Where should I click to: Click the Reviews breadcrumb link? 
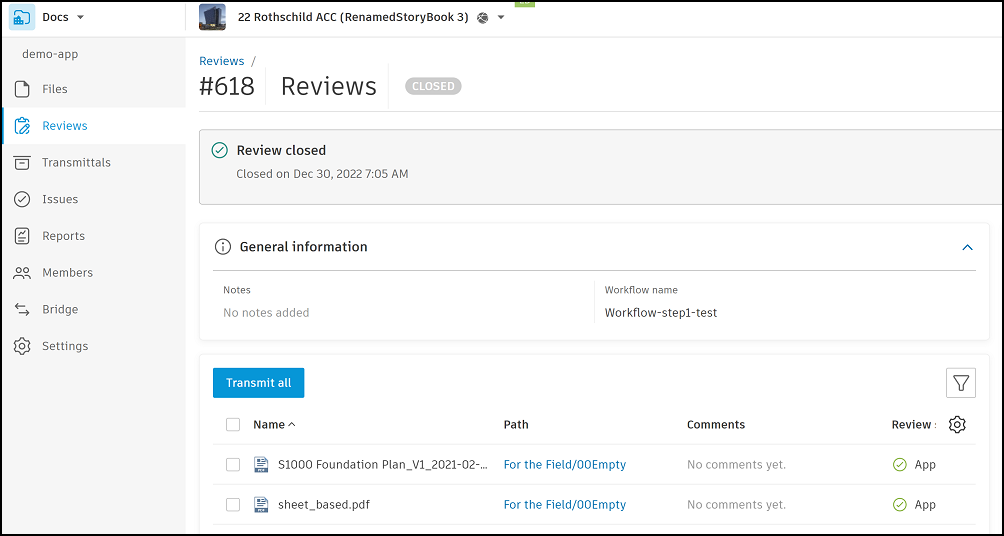(221, 61)
